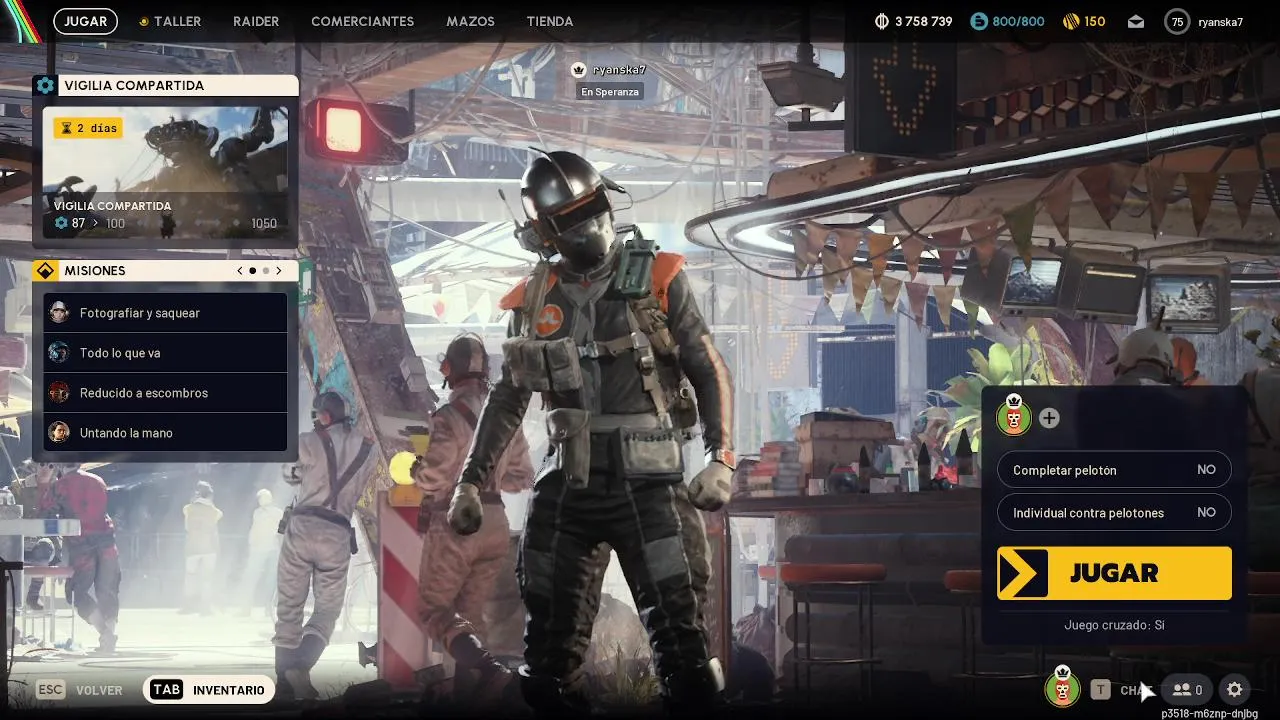Open the TIENDA tab
The height and width of the screenshot is (720, 1280).
550,21
